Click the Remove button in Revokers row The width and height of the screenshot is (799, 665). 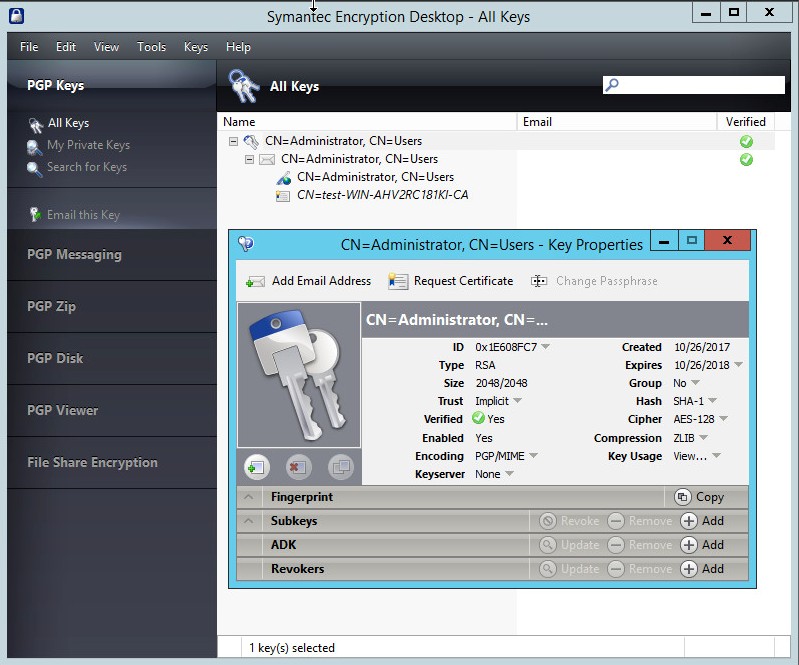tap(640, 569)
